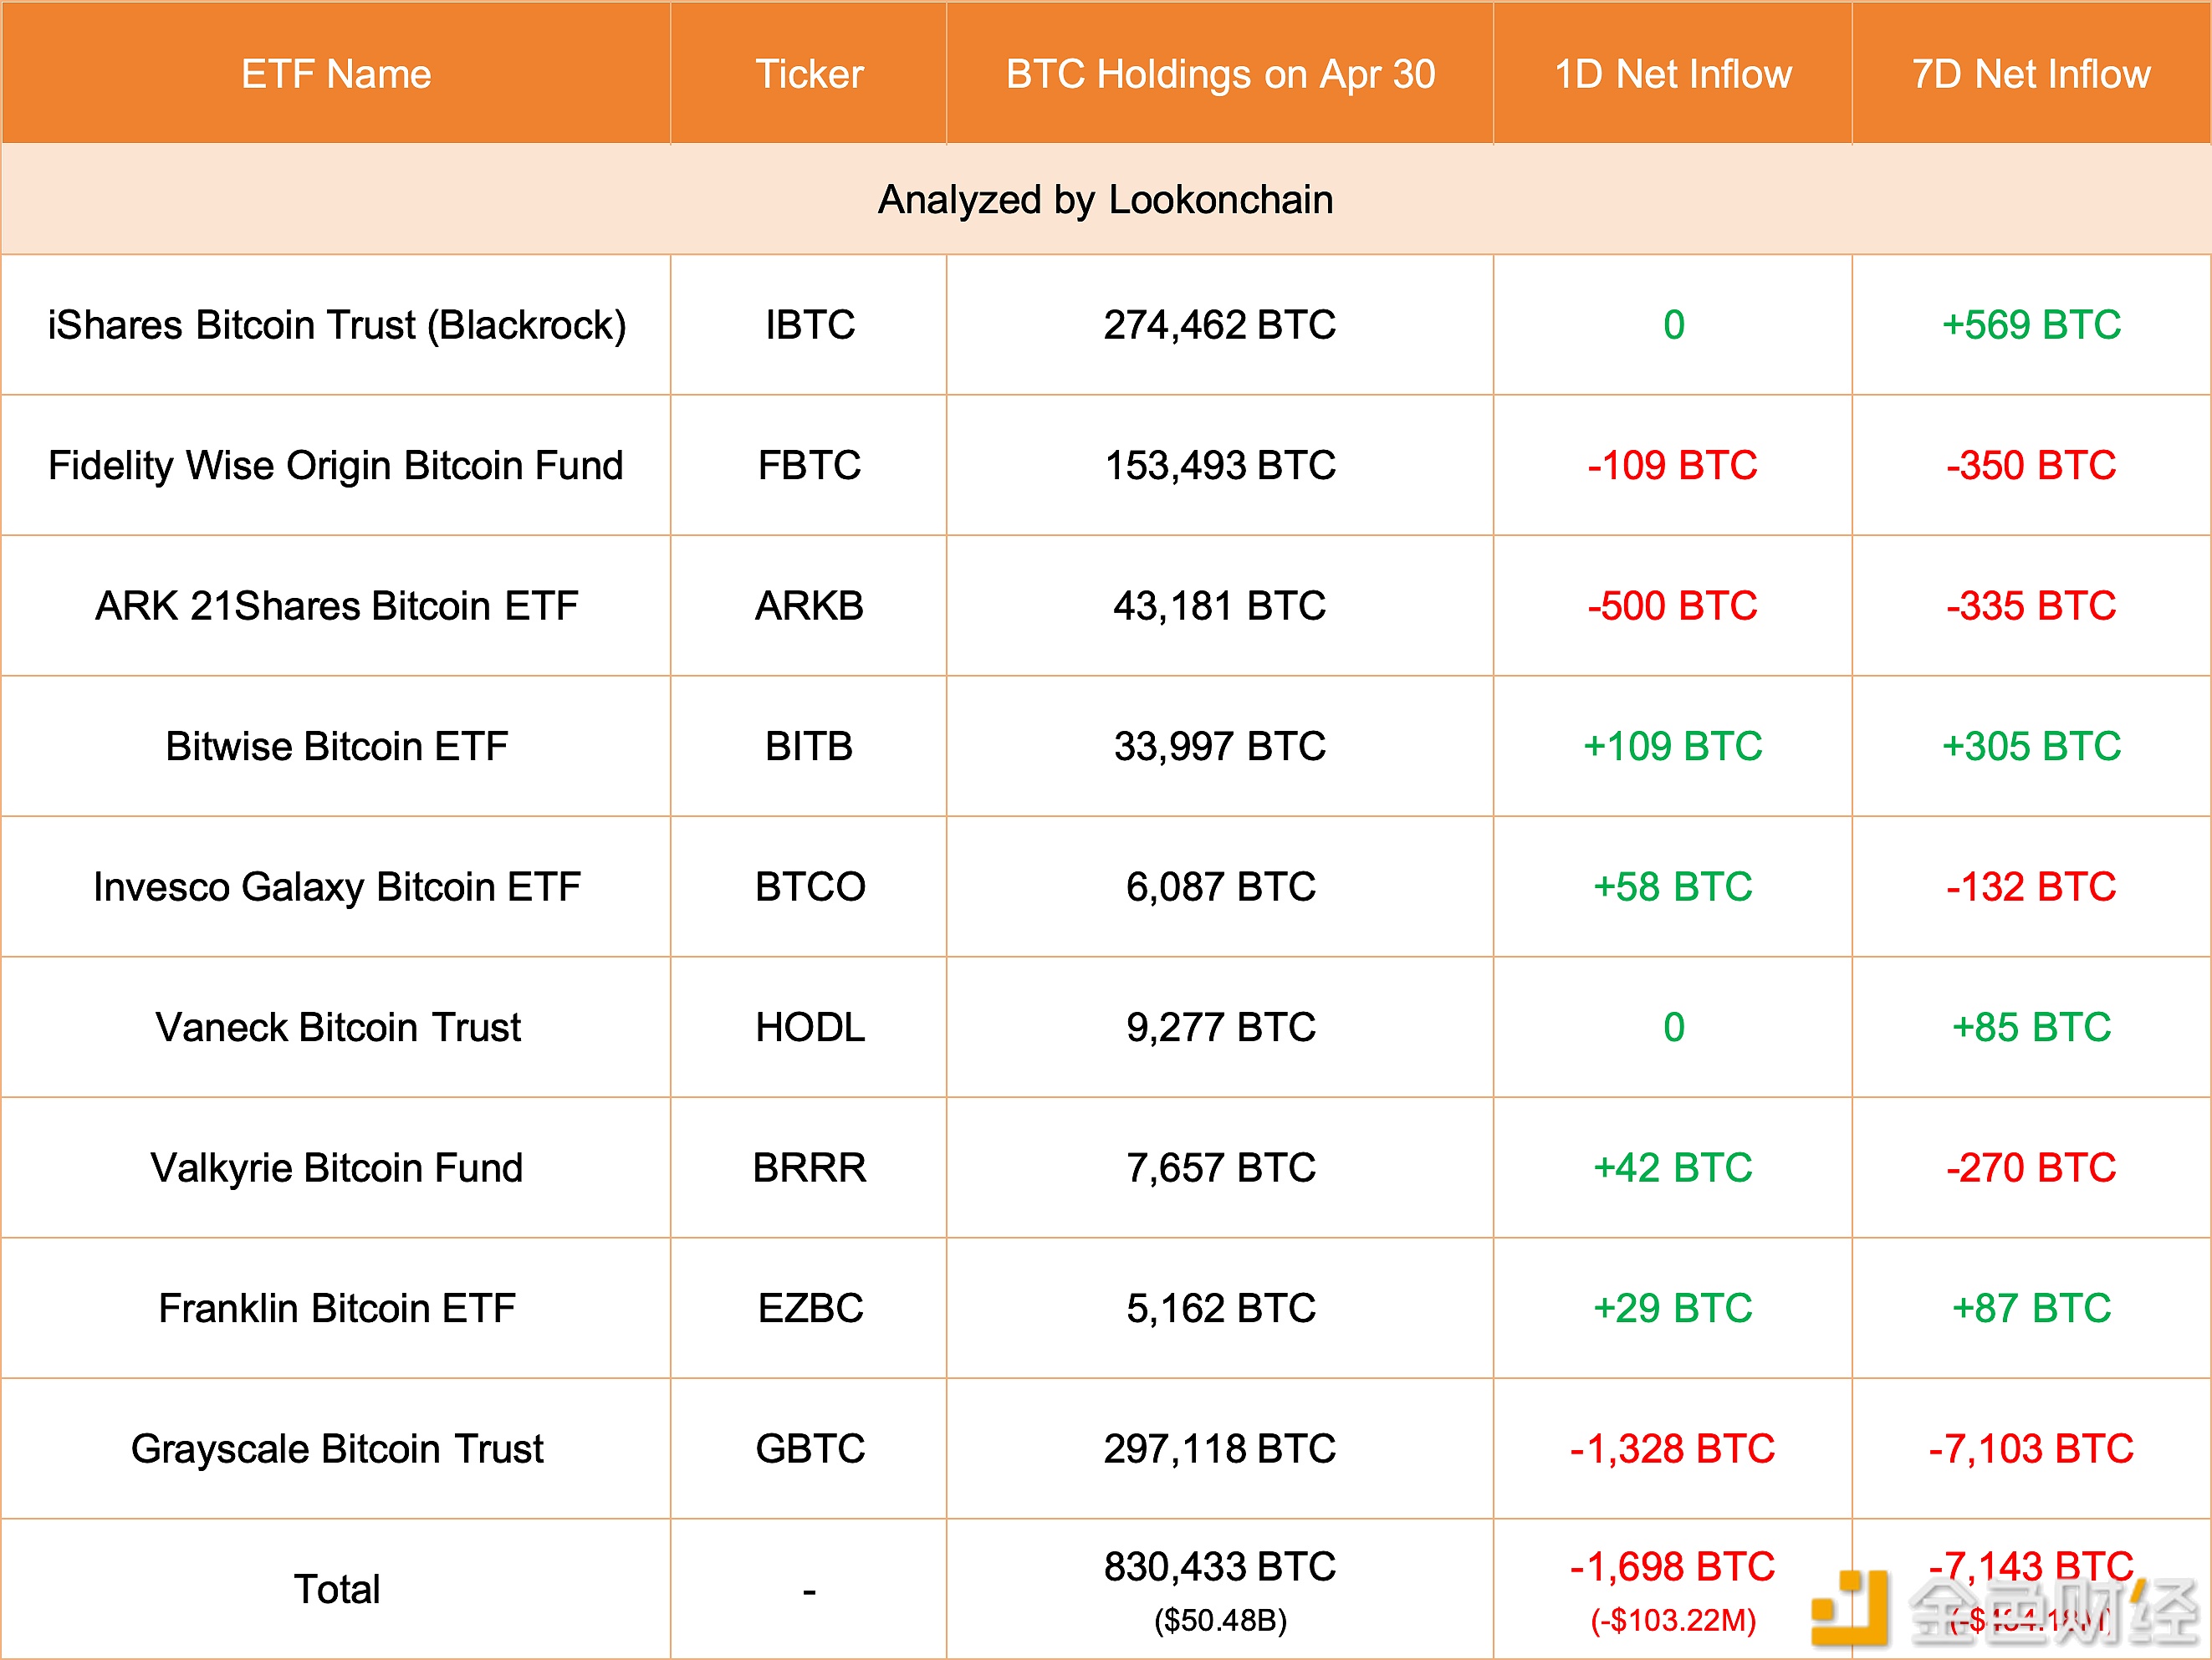
Task: Select the Valkyrie -270 BTC weekly value
Action: 2031,1168
